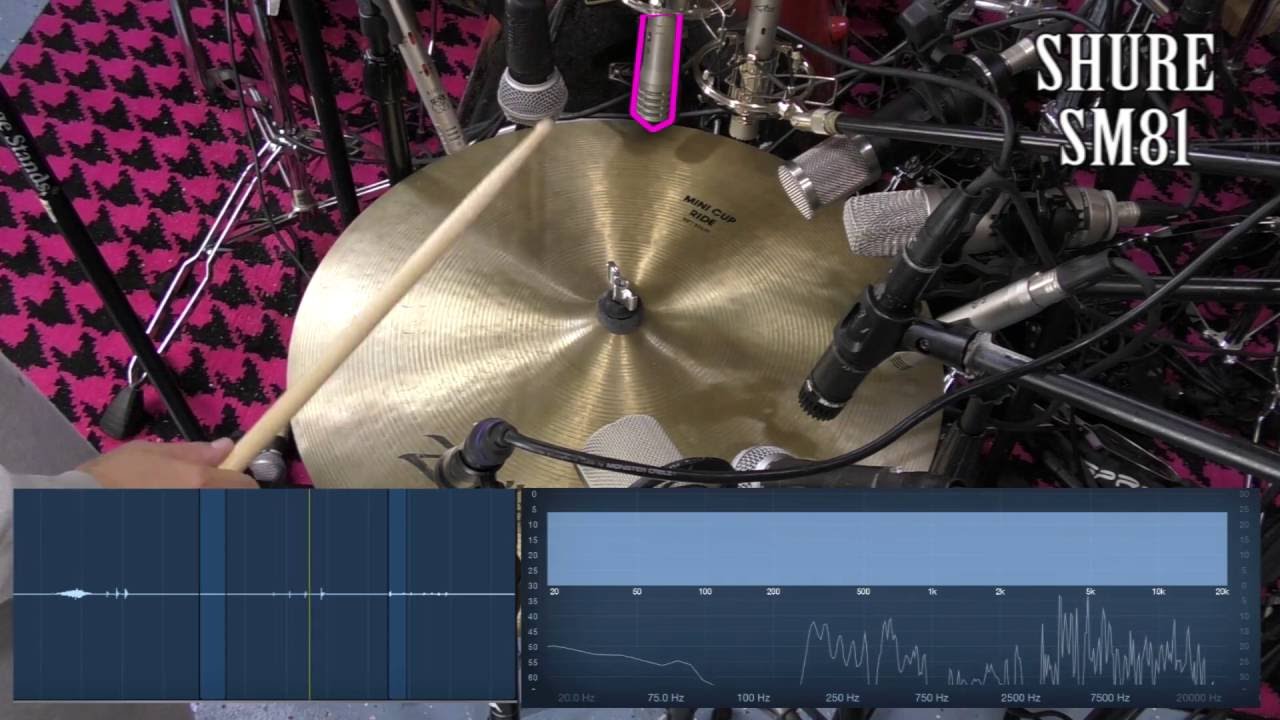Click the '250 Hz' frequency label
This screenshot has width=1280, height=720.
pos(842,698)
